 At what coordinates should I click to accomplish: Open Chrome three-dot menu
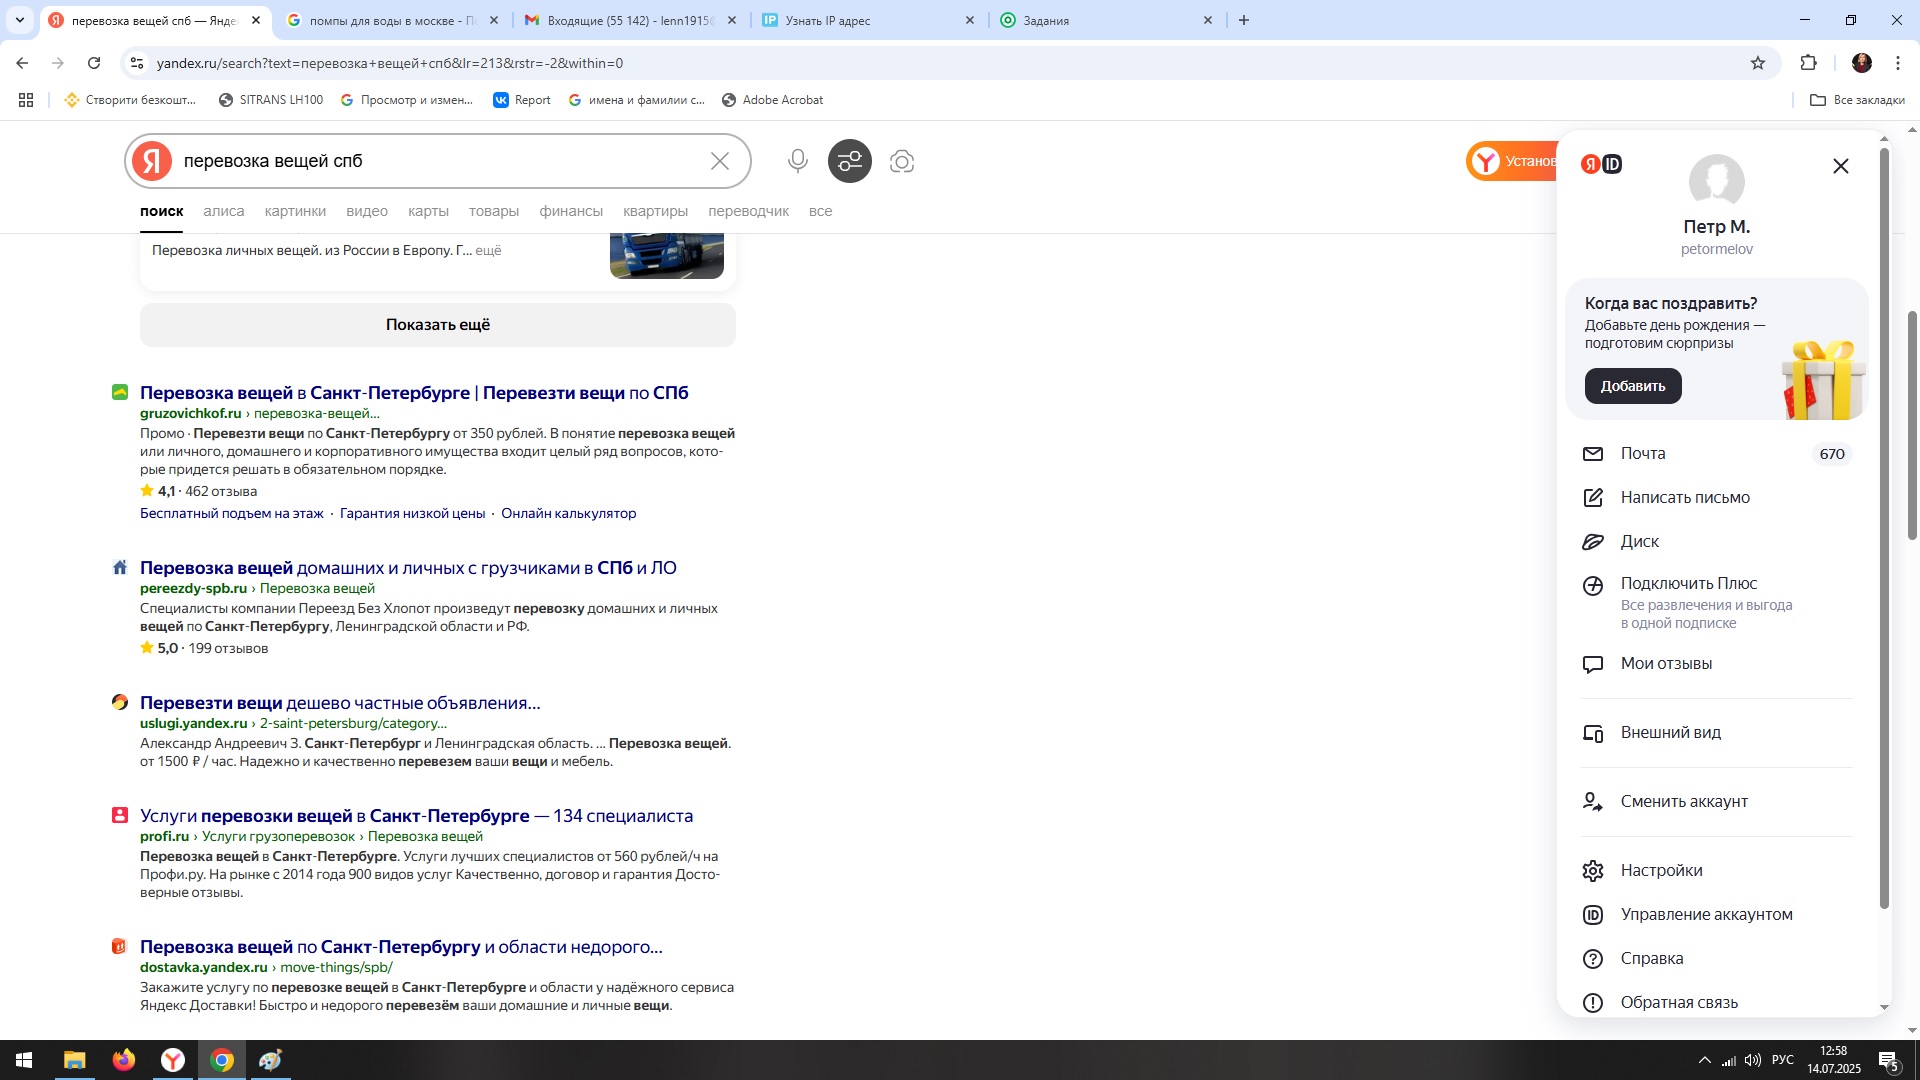[1898, 63]
